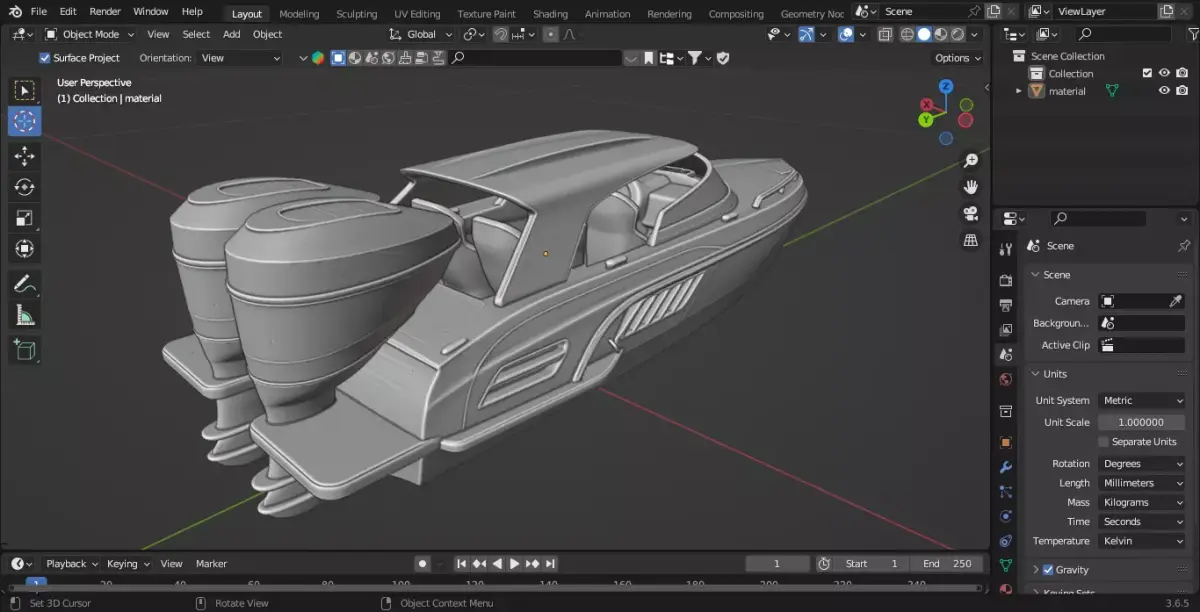This screenshot has height=612, width=1200.
Task: Enable Separate Units checkbox
Action: coord(1103,442)
